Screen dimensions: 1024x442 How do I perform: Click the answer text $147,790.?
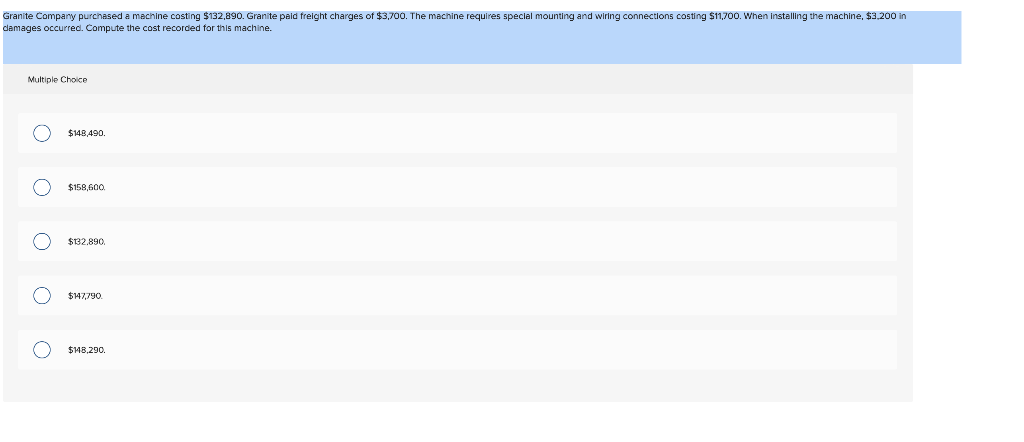pos(86,296)
